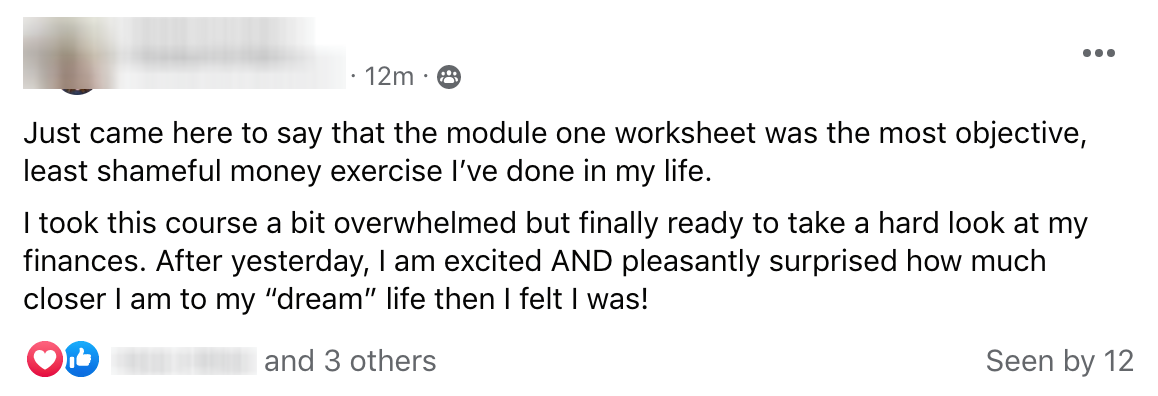The height and width of the screenshot is (396, 1158).
Task: Open the post via the 12m timestamp
Action: click(x=388, y=76)
